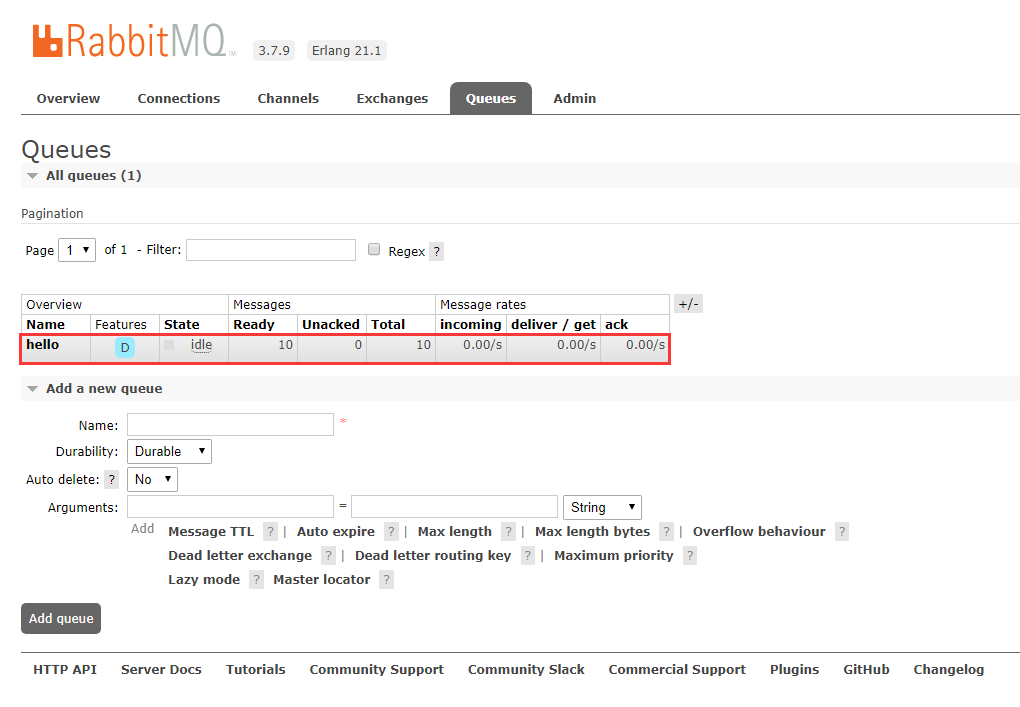Go to the Overview tab

pos(68,98)
